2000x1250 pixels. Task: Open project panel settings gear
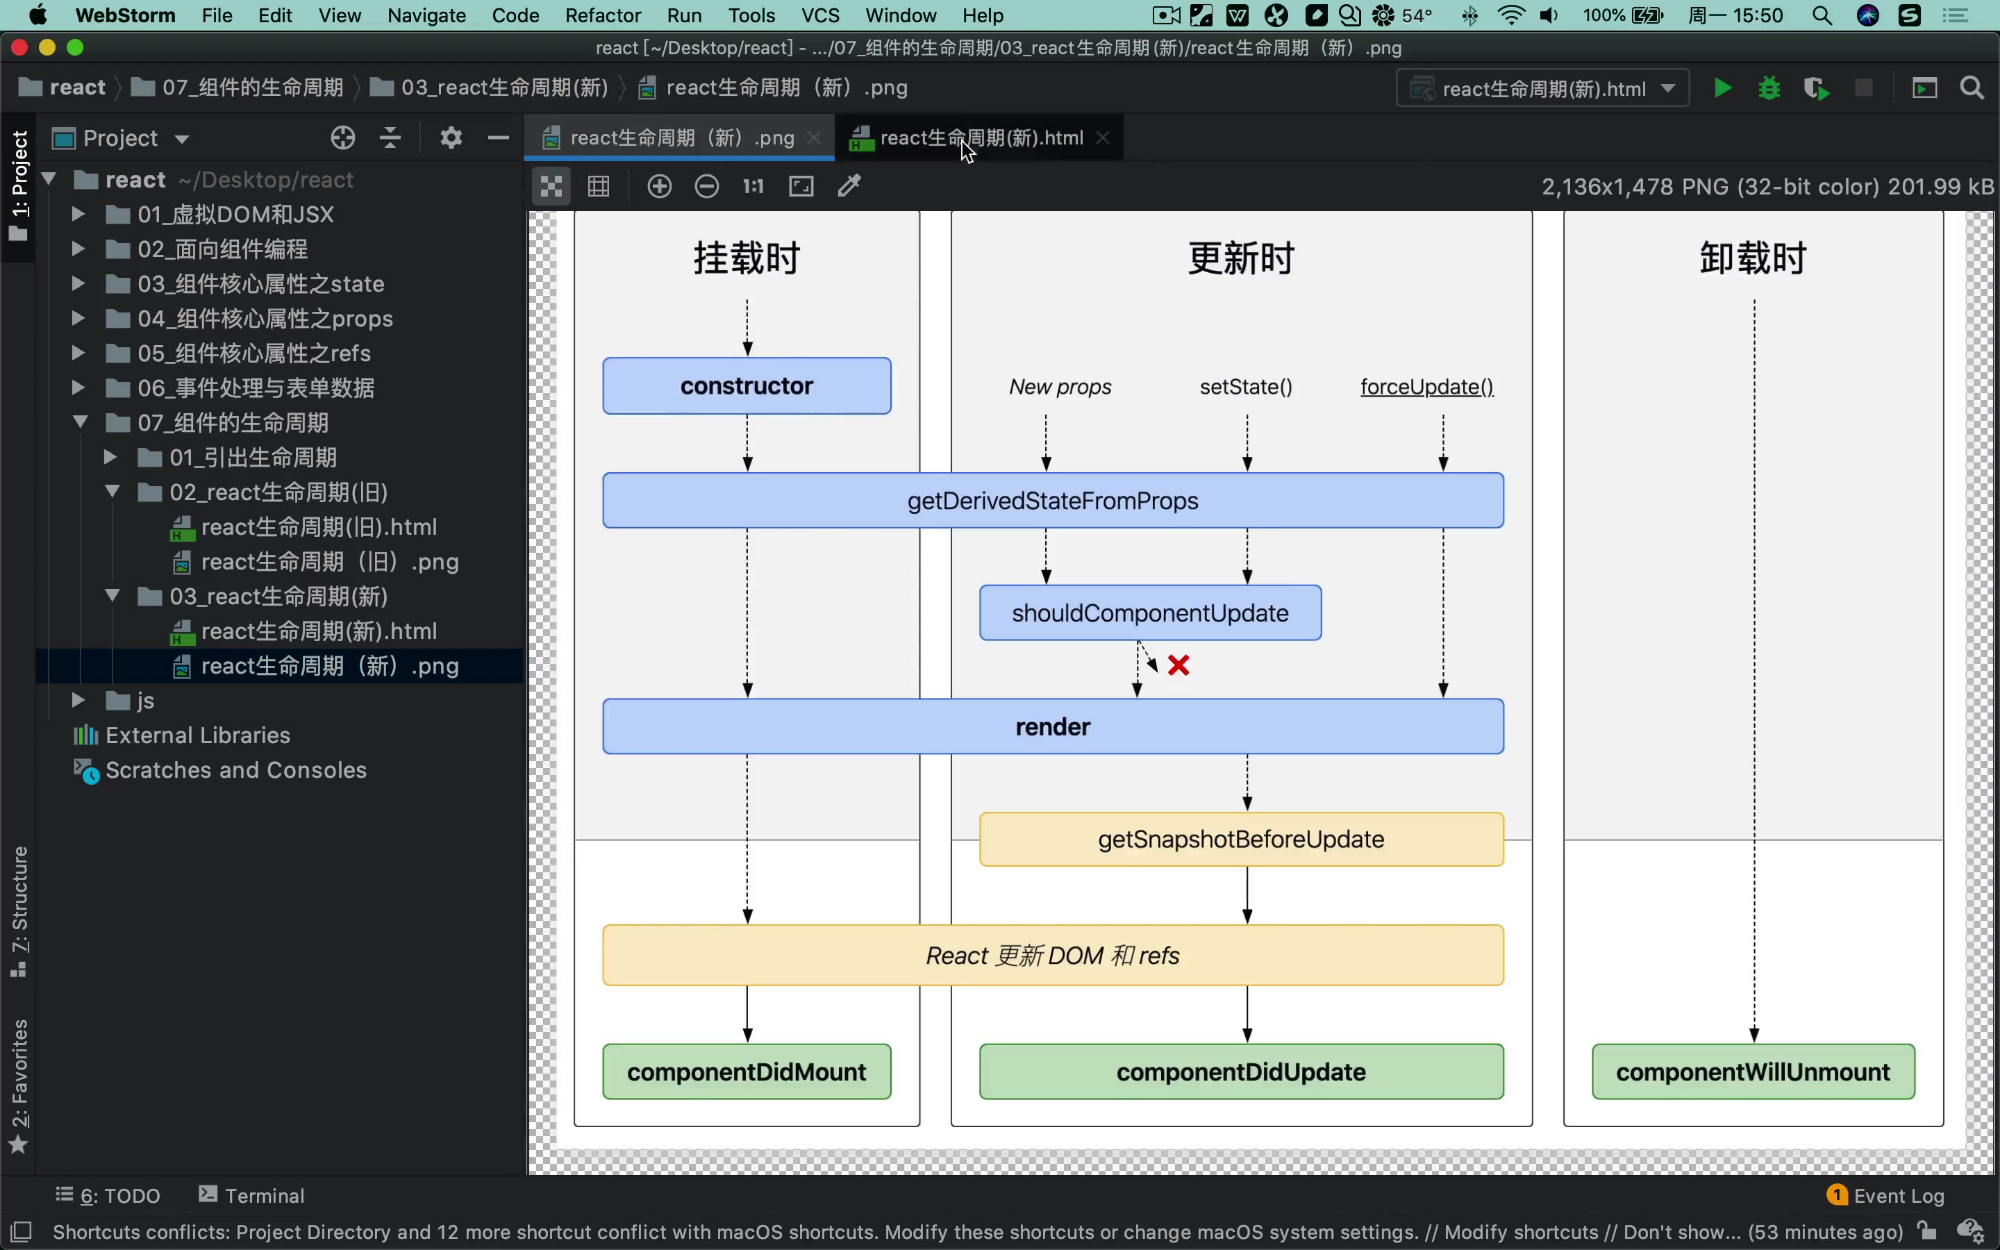(451, 138)
